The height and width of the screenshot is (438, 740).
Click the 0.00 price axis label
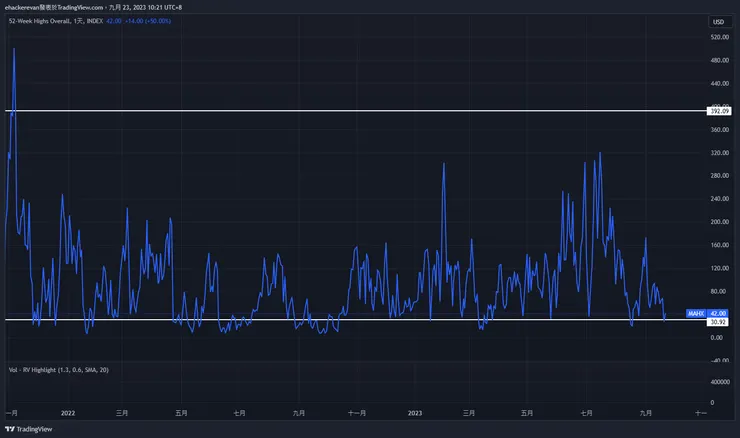point(716,337)
